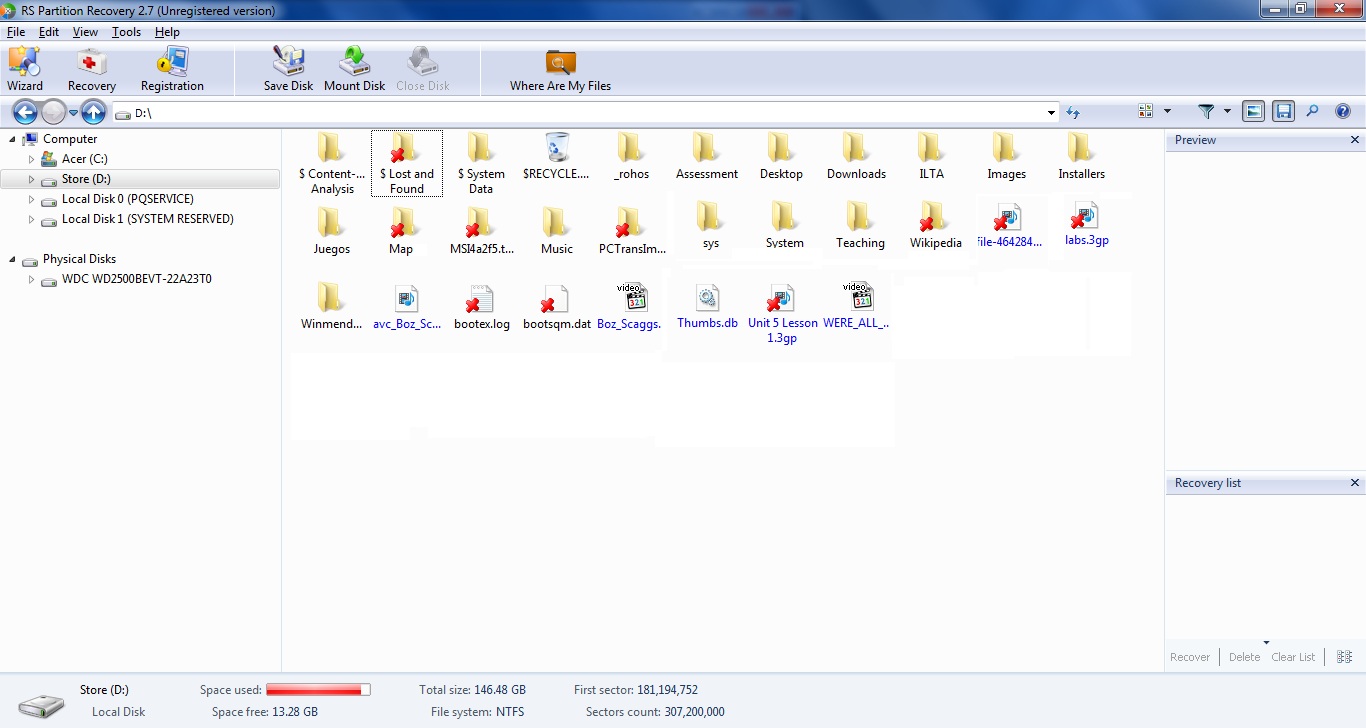Screen dimensions: 1366x728
Task: Open the filter dropdown arrow
Action: tap(1227, 112)
